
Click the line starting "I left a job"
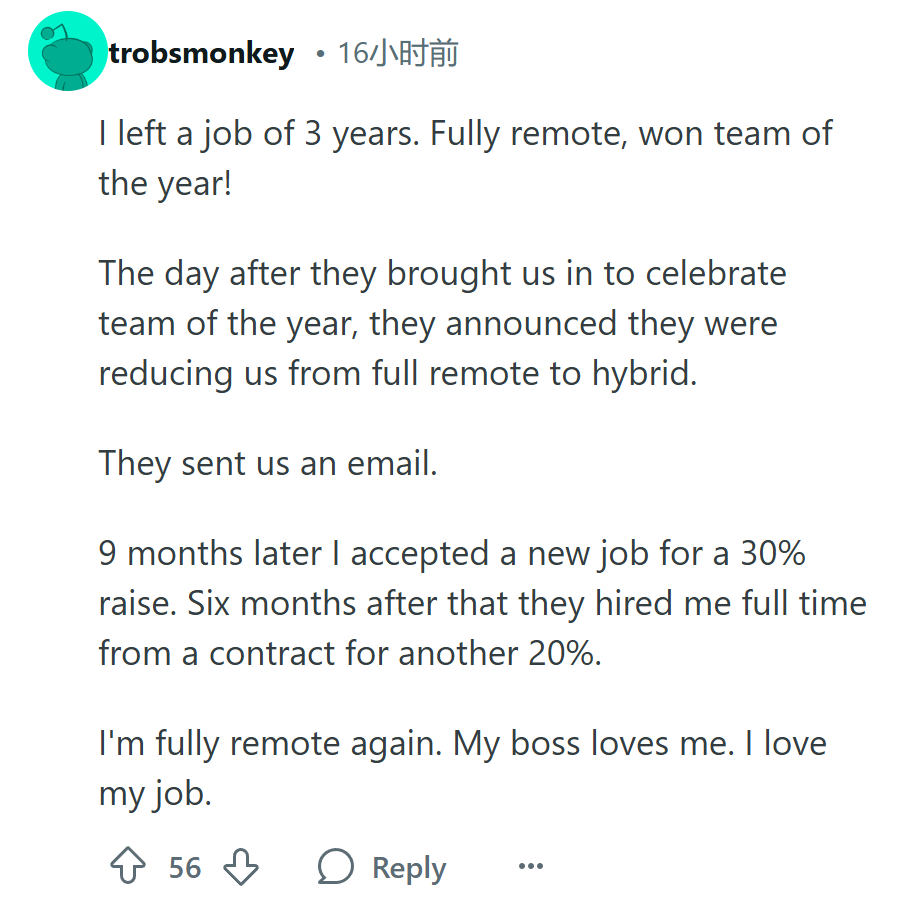click(465, 134)
